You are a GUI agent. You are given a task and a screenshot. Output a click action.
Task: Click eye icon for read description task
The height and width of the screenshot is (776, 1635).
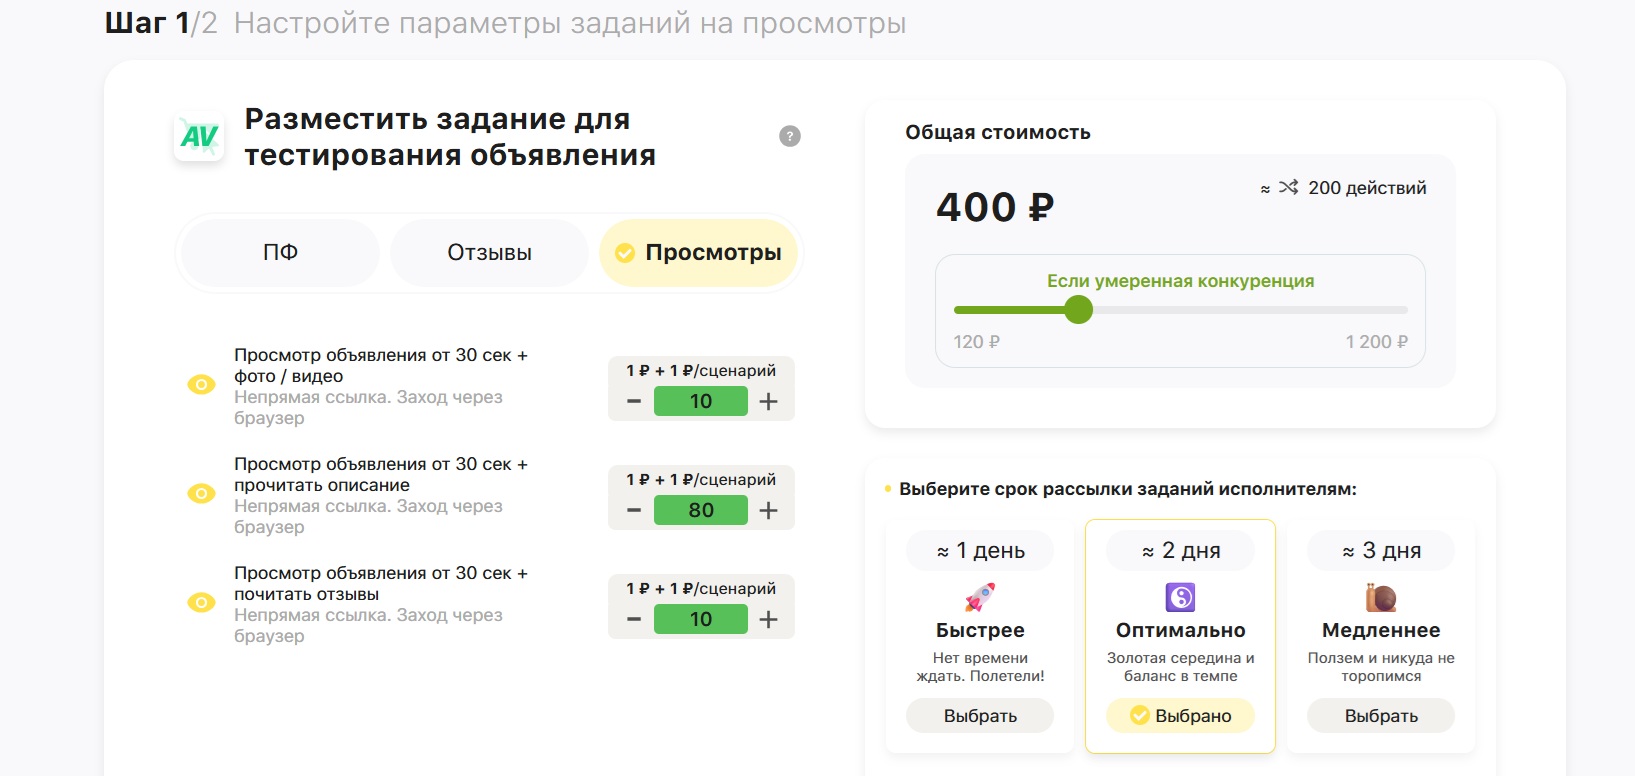201,494
